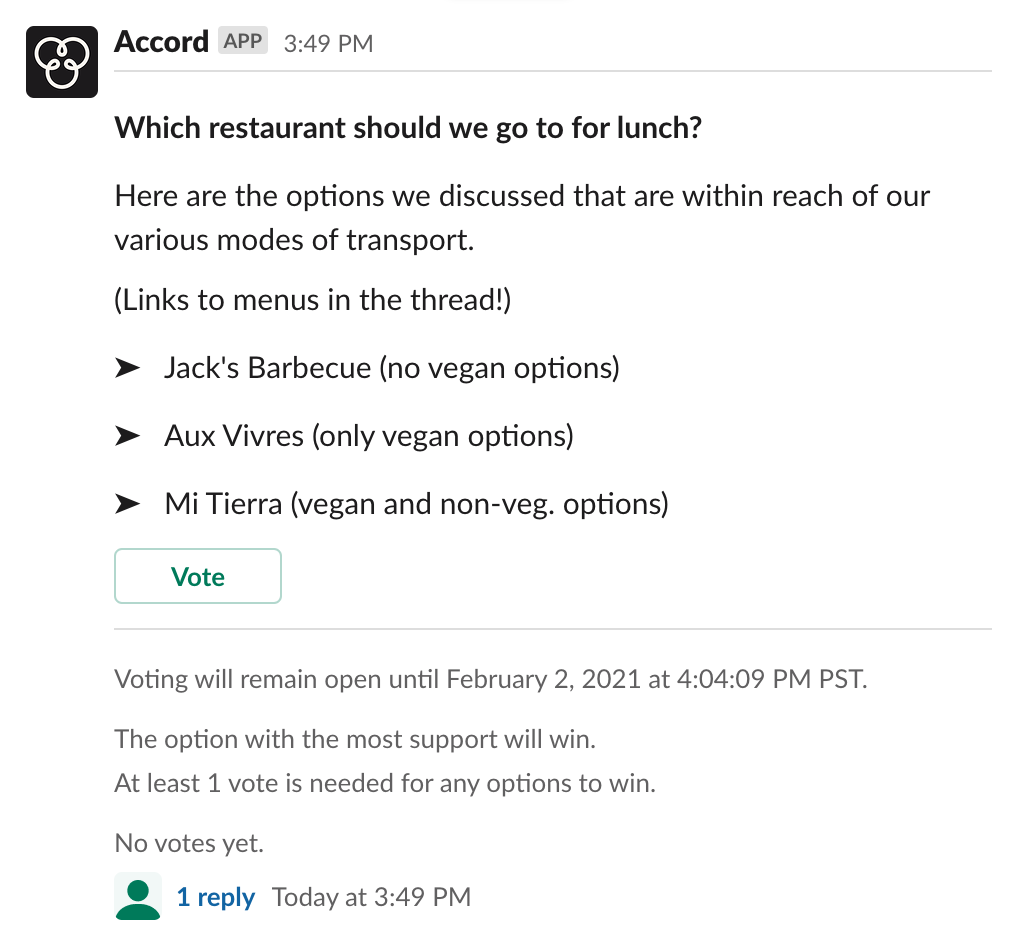Viewport: 1030px width, 946px height.
Task: Expand the thread with menu links
Action: point(216,896)
